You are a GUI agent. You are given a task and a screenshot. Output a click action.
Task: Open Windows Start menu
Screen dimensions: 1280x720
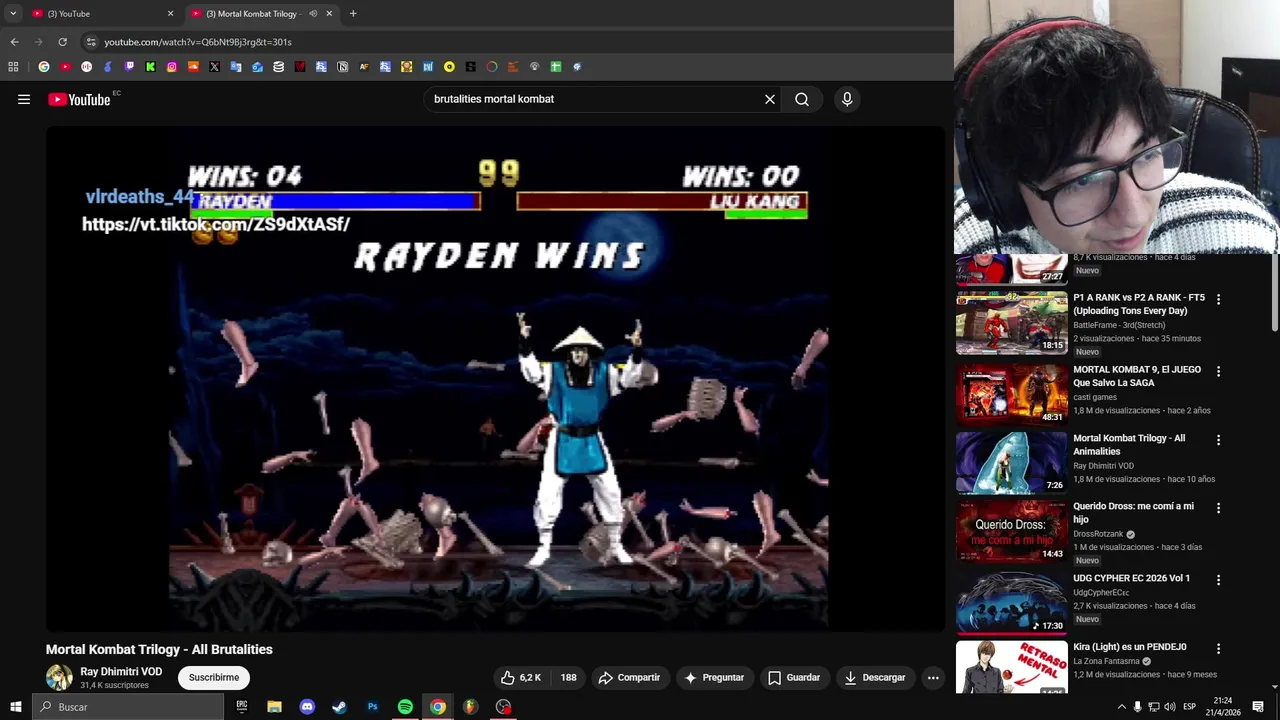click(15, 707)
